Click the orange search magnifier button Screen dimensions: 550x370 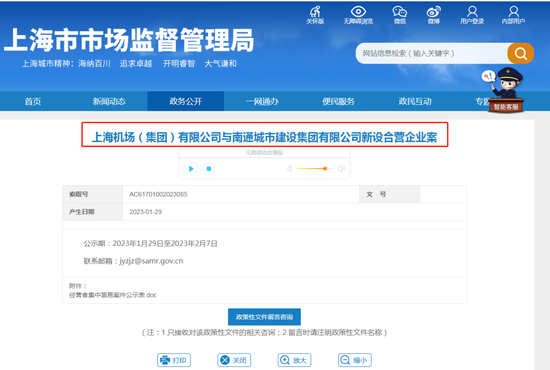[x=521, y=53]
